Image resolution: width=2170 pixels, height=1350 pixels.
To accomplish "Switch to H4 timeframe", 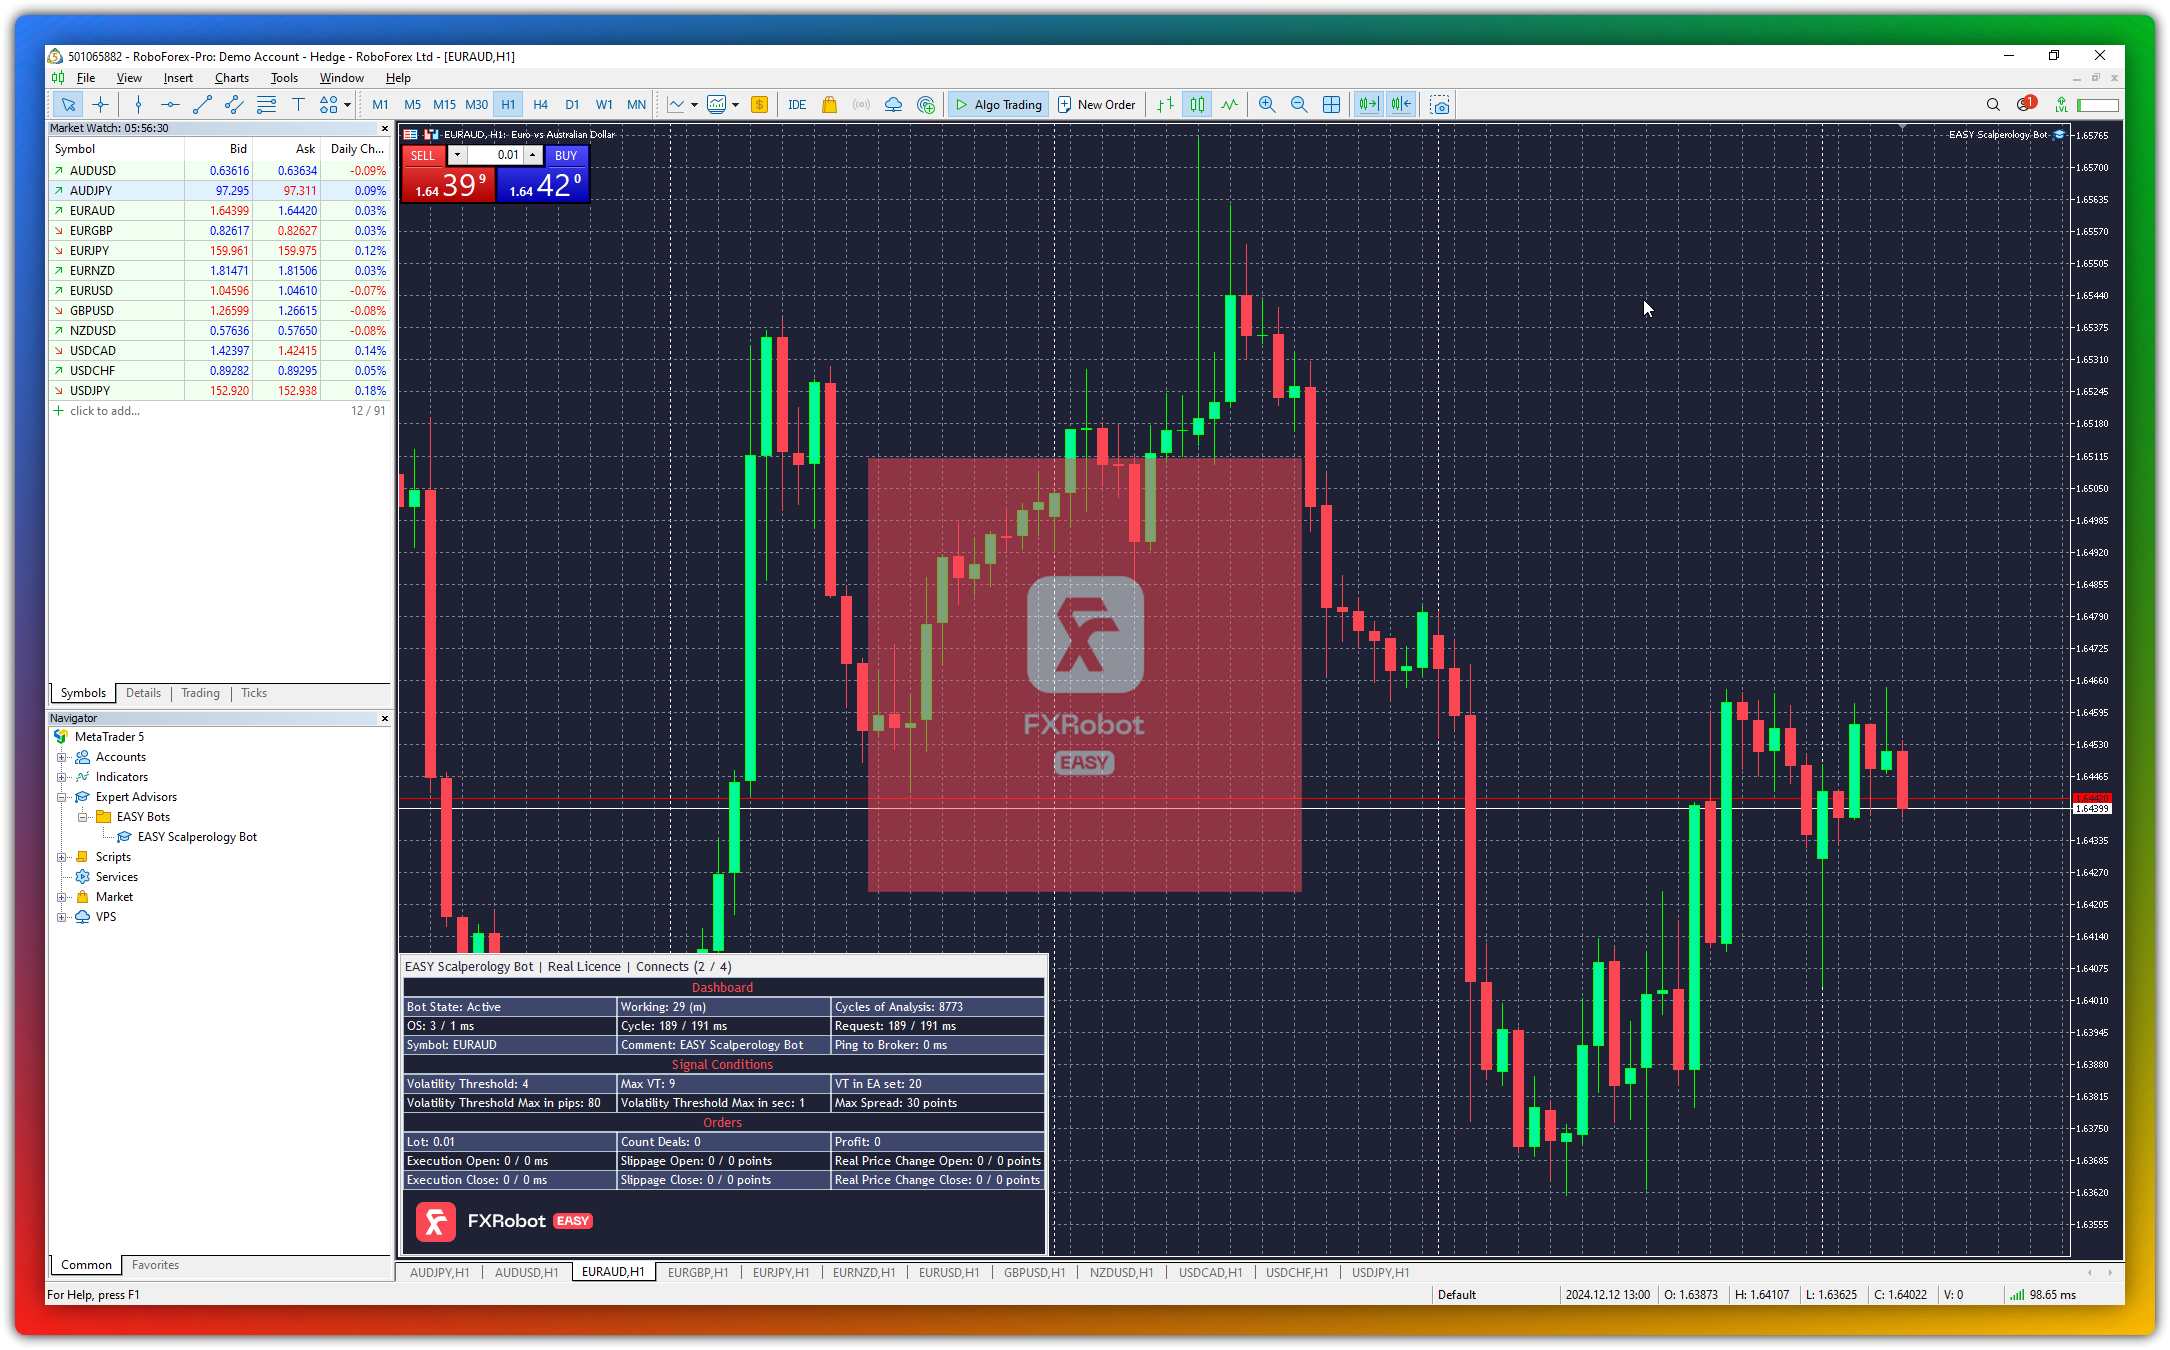I will (x=540, y=104).
